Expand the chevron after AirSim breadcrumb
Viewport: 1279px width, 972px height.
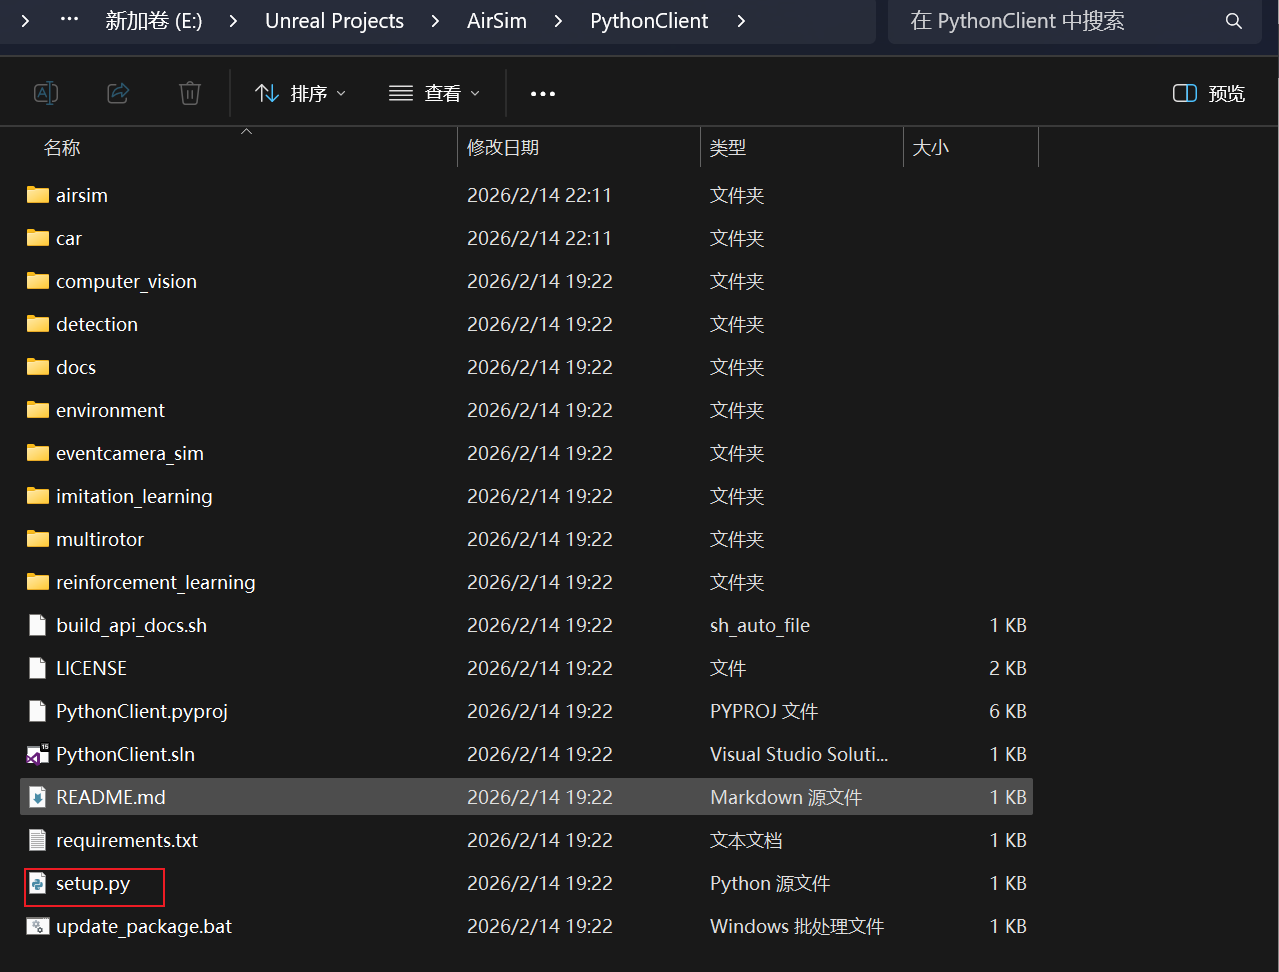558,21
